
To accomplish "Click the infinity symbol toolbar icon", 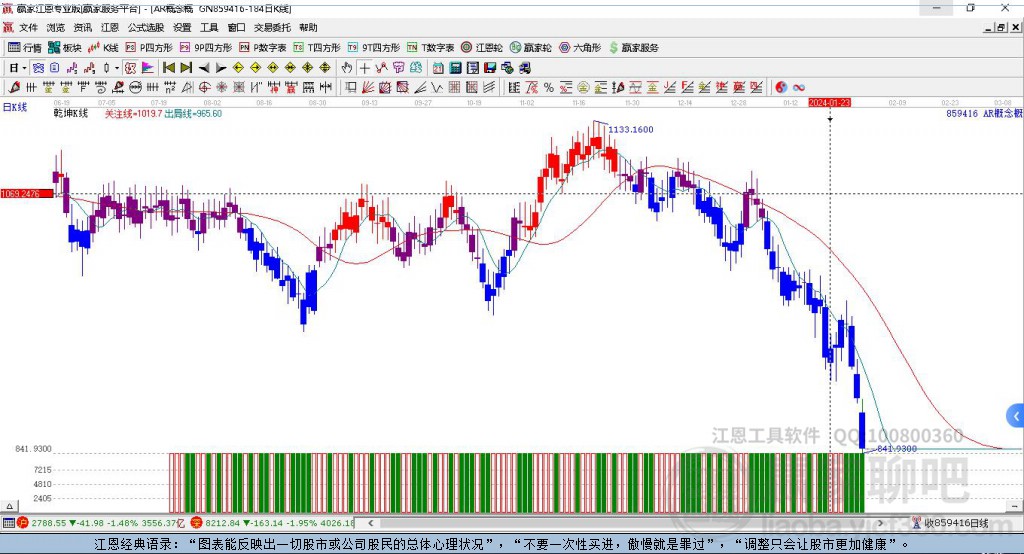I will pos(799,87).
